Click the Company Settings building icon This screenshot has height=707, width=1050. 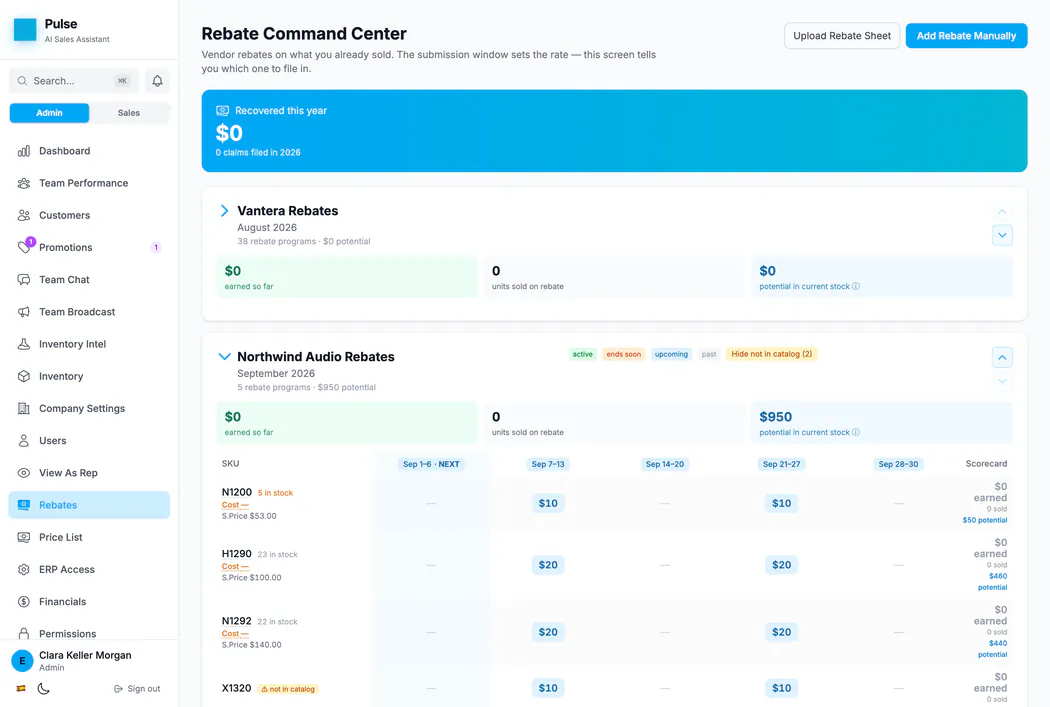coord(23,408)
